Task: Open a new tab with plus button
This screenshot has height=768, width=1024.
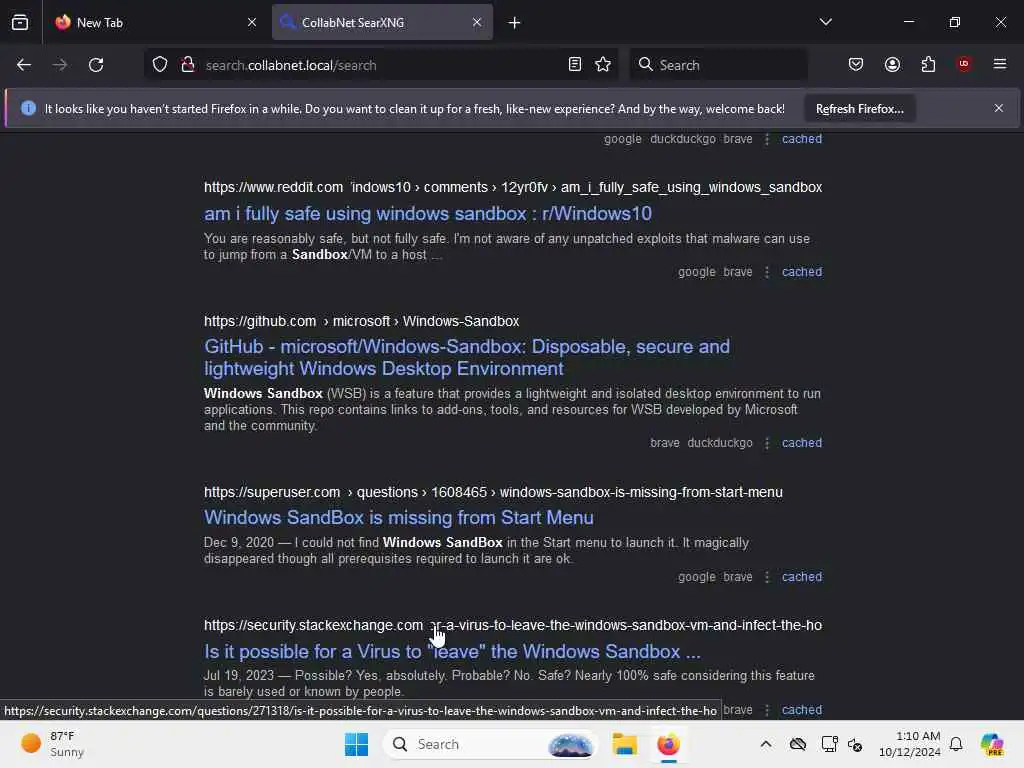Action: click(x=515, y=23)
